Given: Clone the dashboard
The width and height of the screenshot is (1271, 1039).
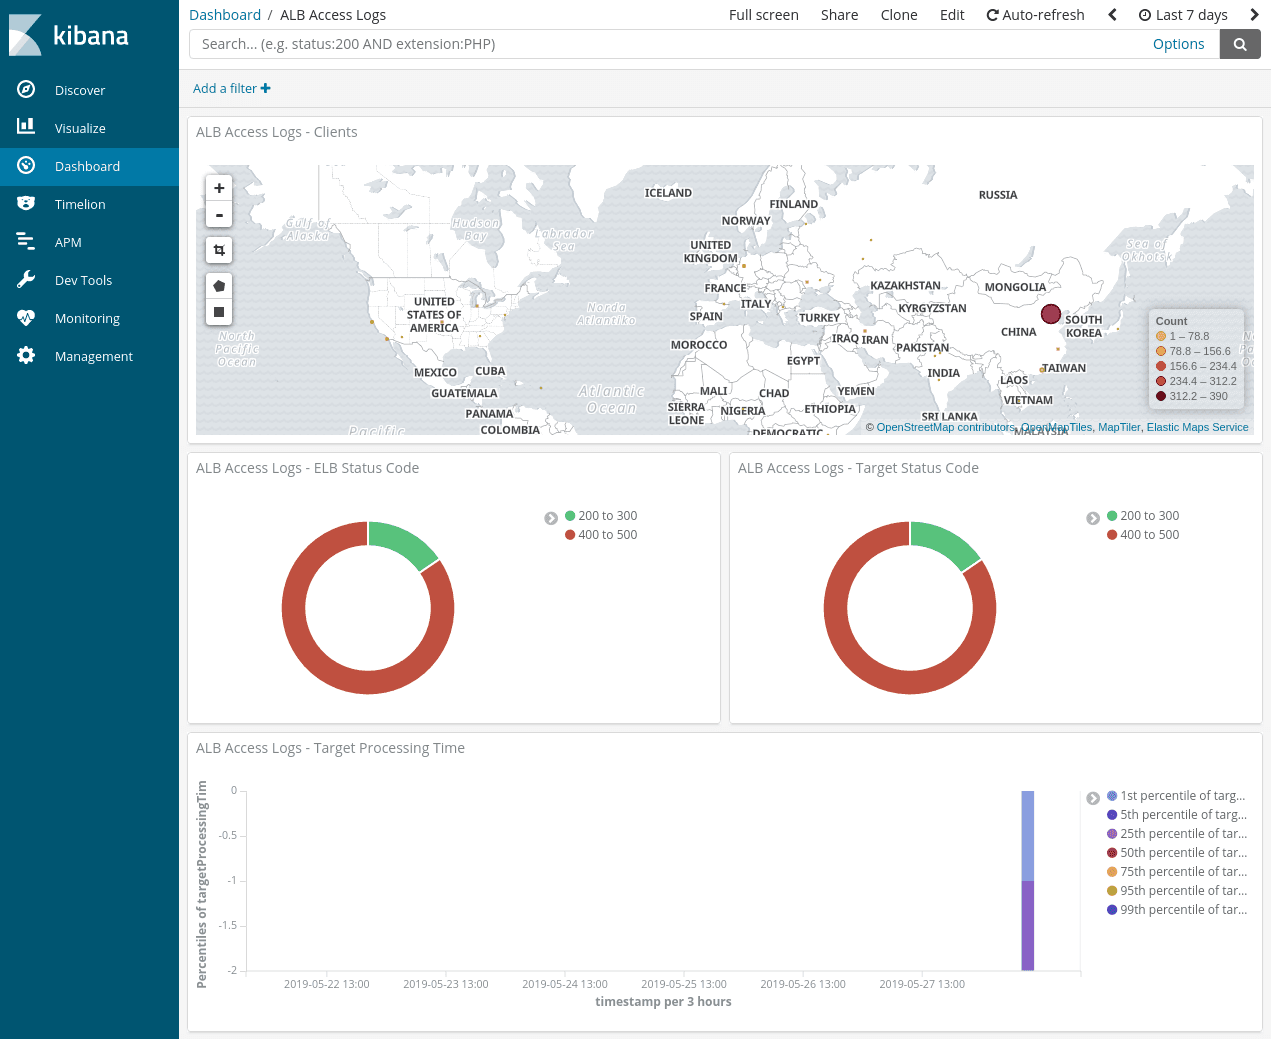Looking at the screenshot, I should pyautogui.click(x=899, y=15).
